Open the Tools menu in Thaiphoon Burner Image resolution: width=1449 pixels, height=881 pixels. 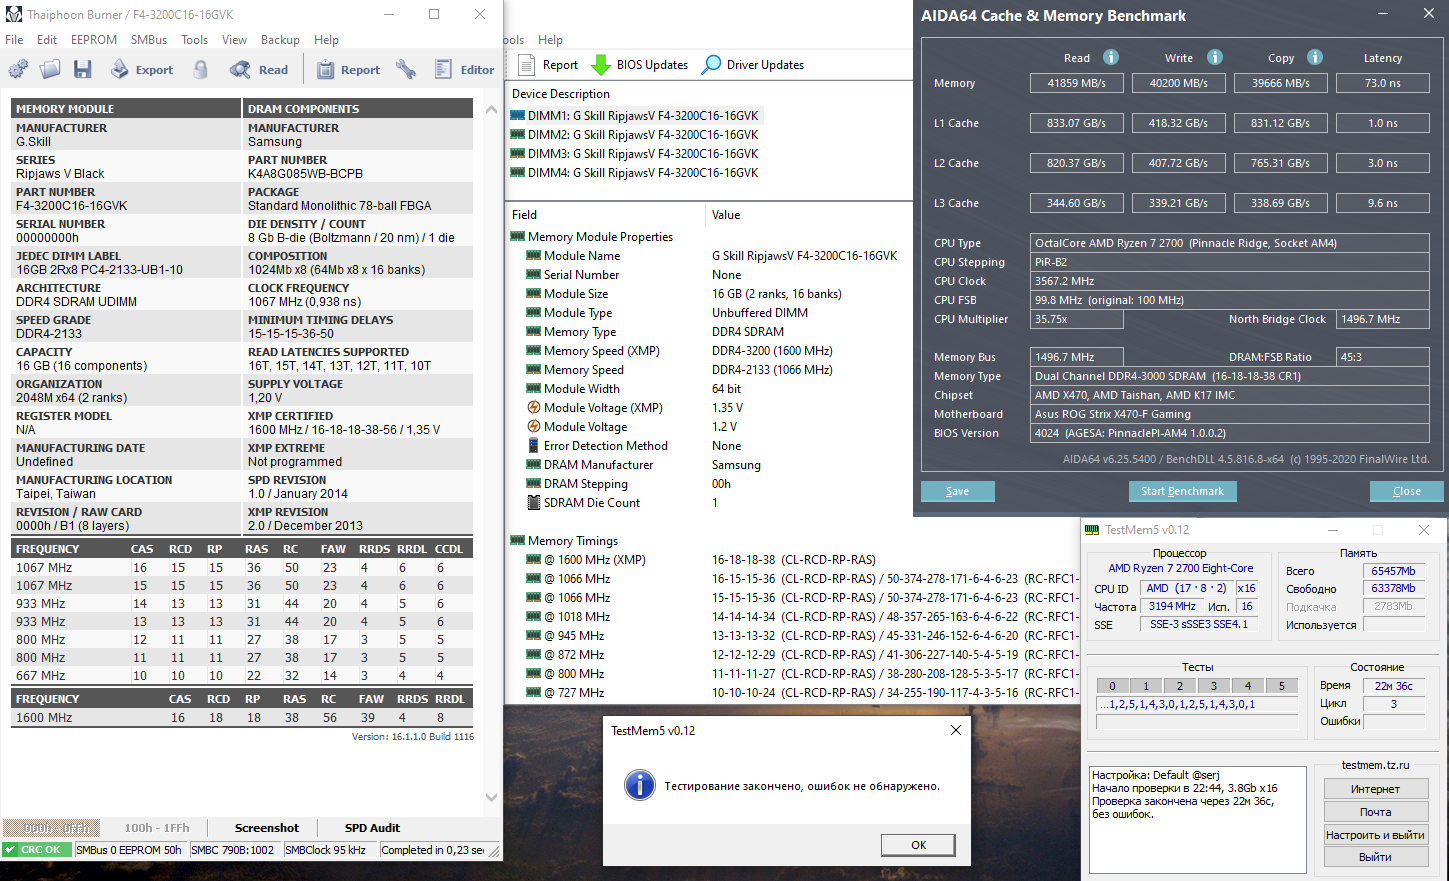pyautogui.click(x=194, y=40)
